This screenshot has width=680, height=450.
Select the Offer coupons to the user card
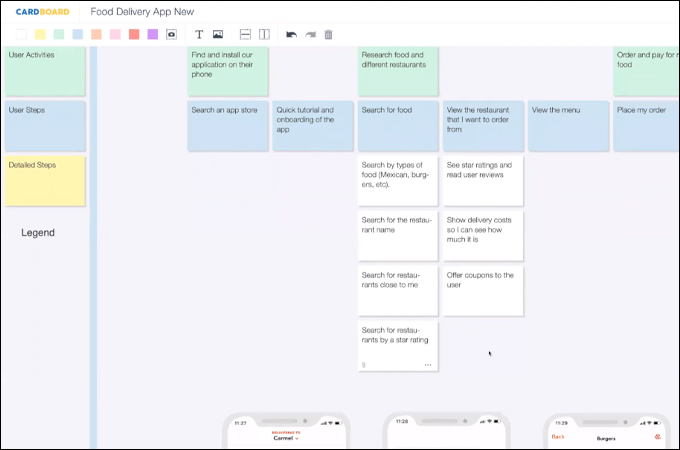point(483,291)
